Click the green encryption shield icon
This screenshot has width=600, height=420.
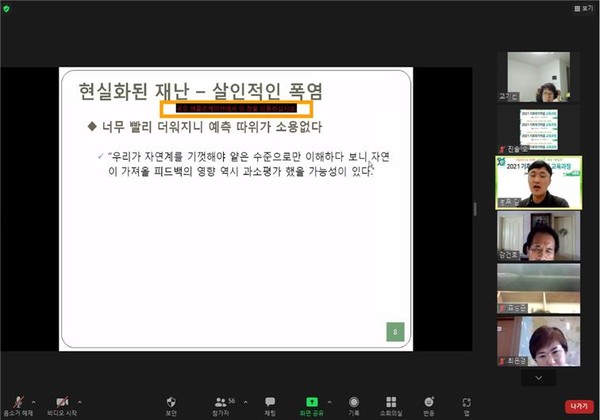pyautogui.click(x=8, y=8)
